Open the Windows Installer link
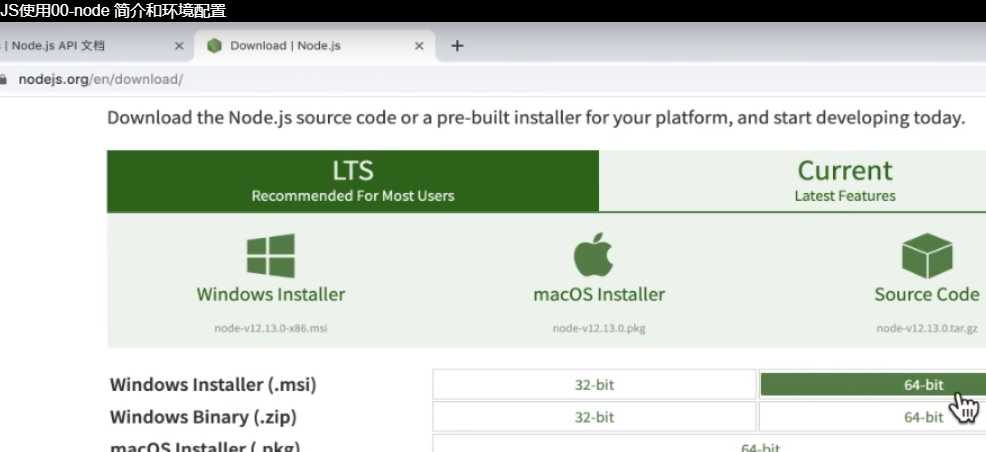Image resolution: width=986 pixels, height=452 pixels. (x=271, y=294)
